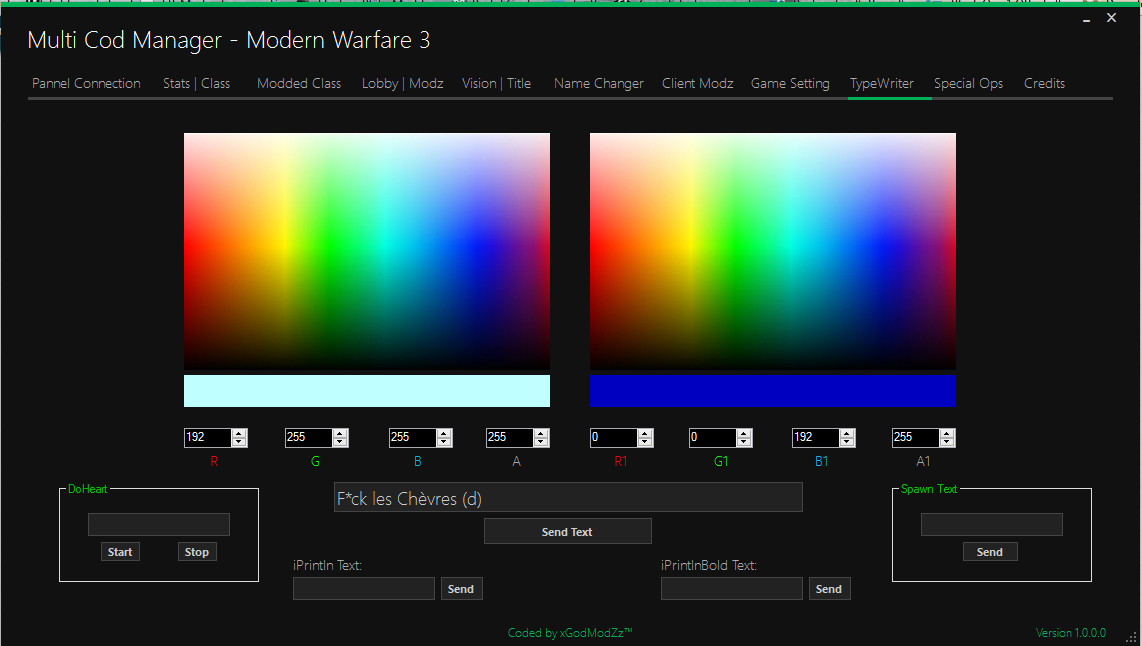1142x646 pixels.
Task: Click the DoHeart text input
Action: [159, 524]
